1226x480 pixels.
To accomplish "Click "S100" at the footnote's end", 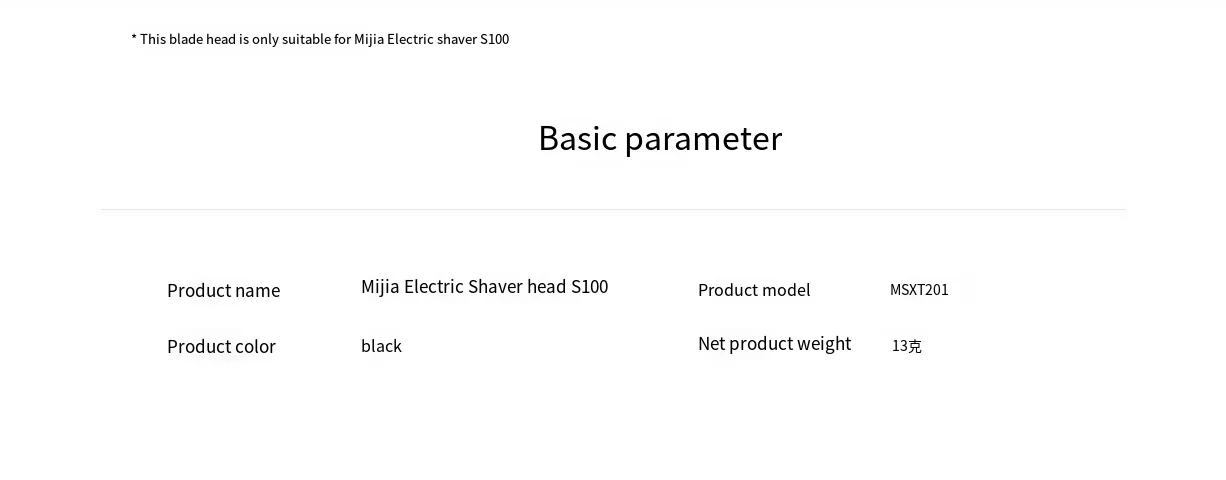I will [x=494, y=39].
